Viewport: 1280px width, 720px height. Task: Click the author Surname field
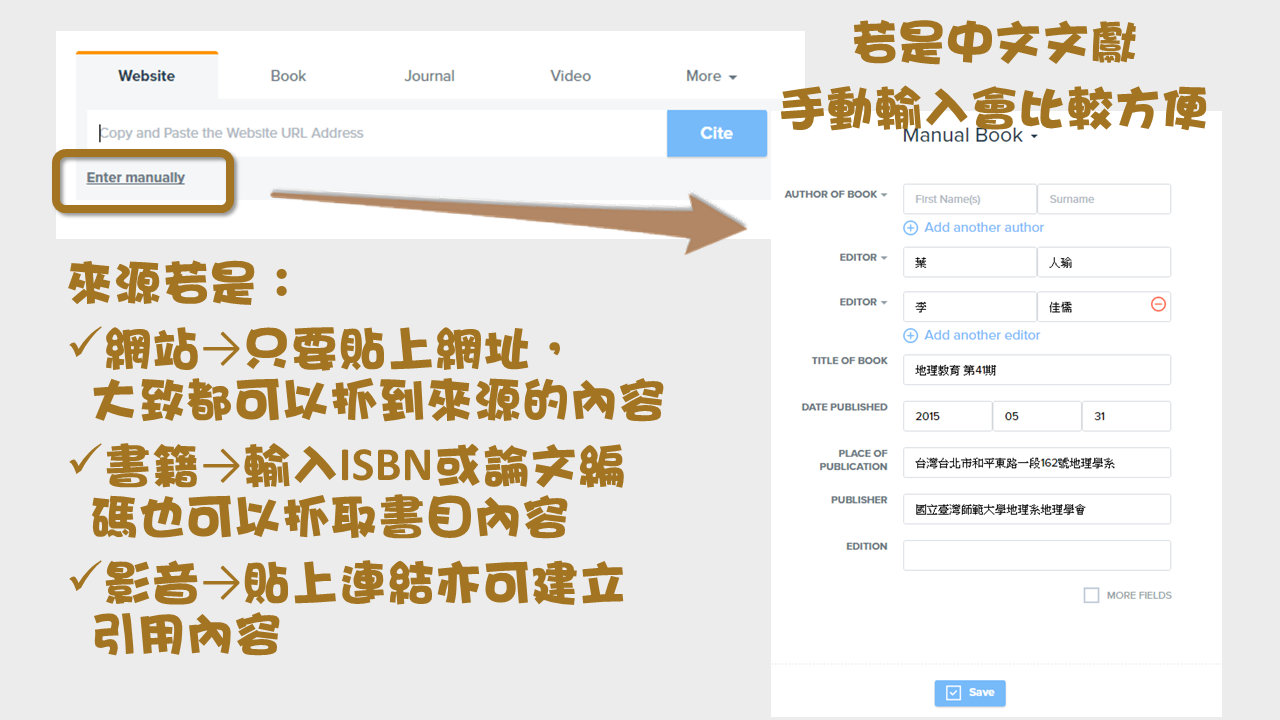1104,199
